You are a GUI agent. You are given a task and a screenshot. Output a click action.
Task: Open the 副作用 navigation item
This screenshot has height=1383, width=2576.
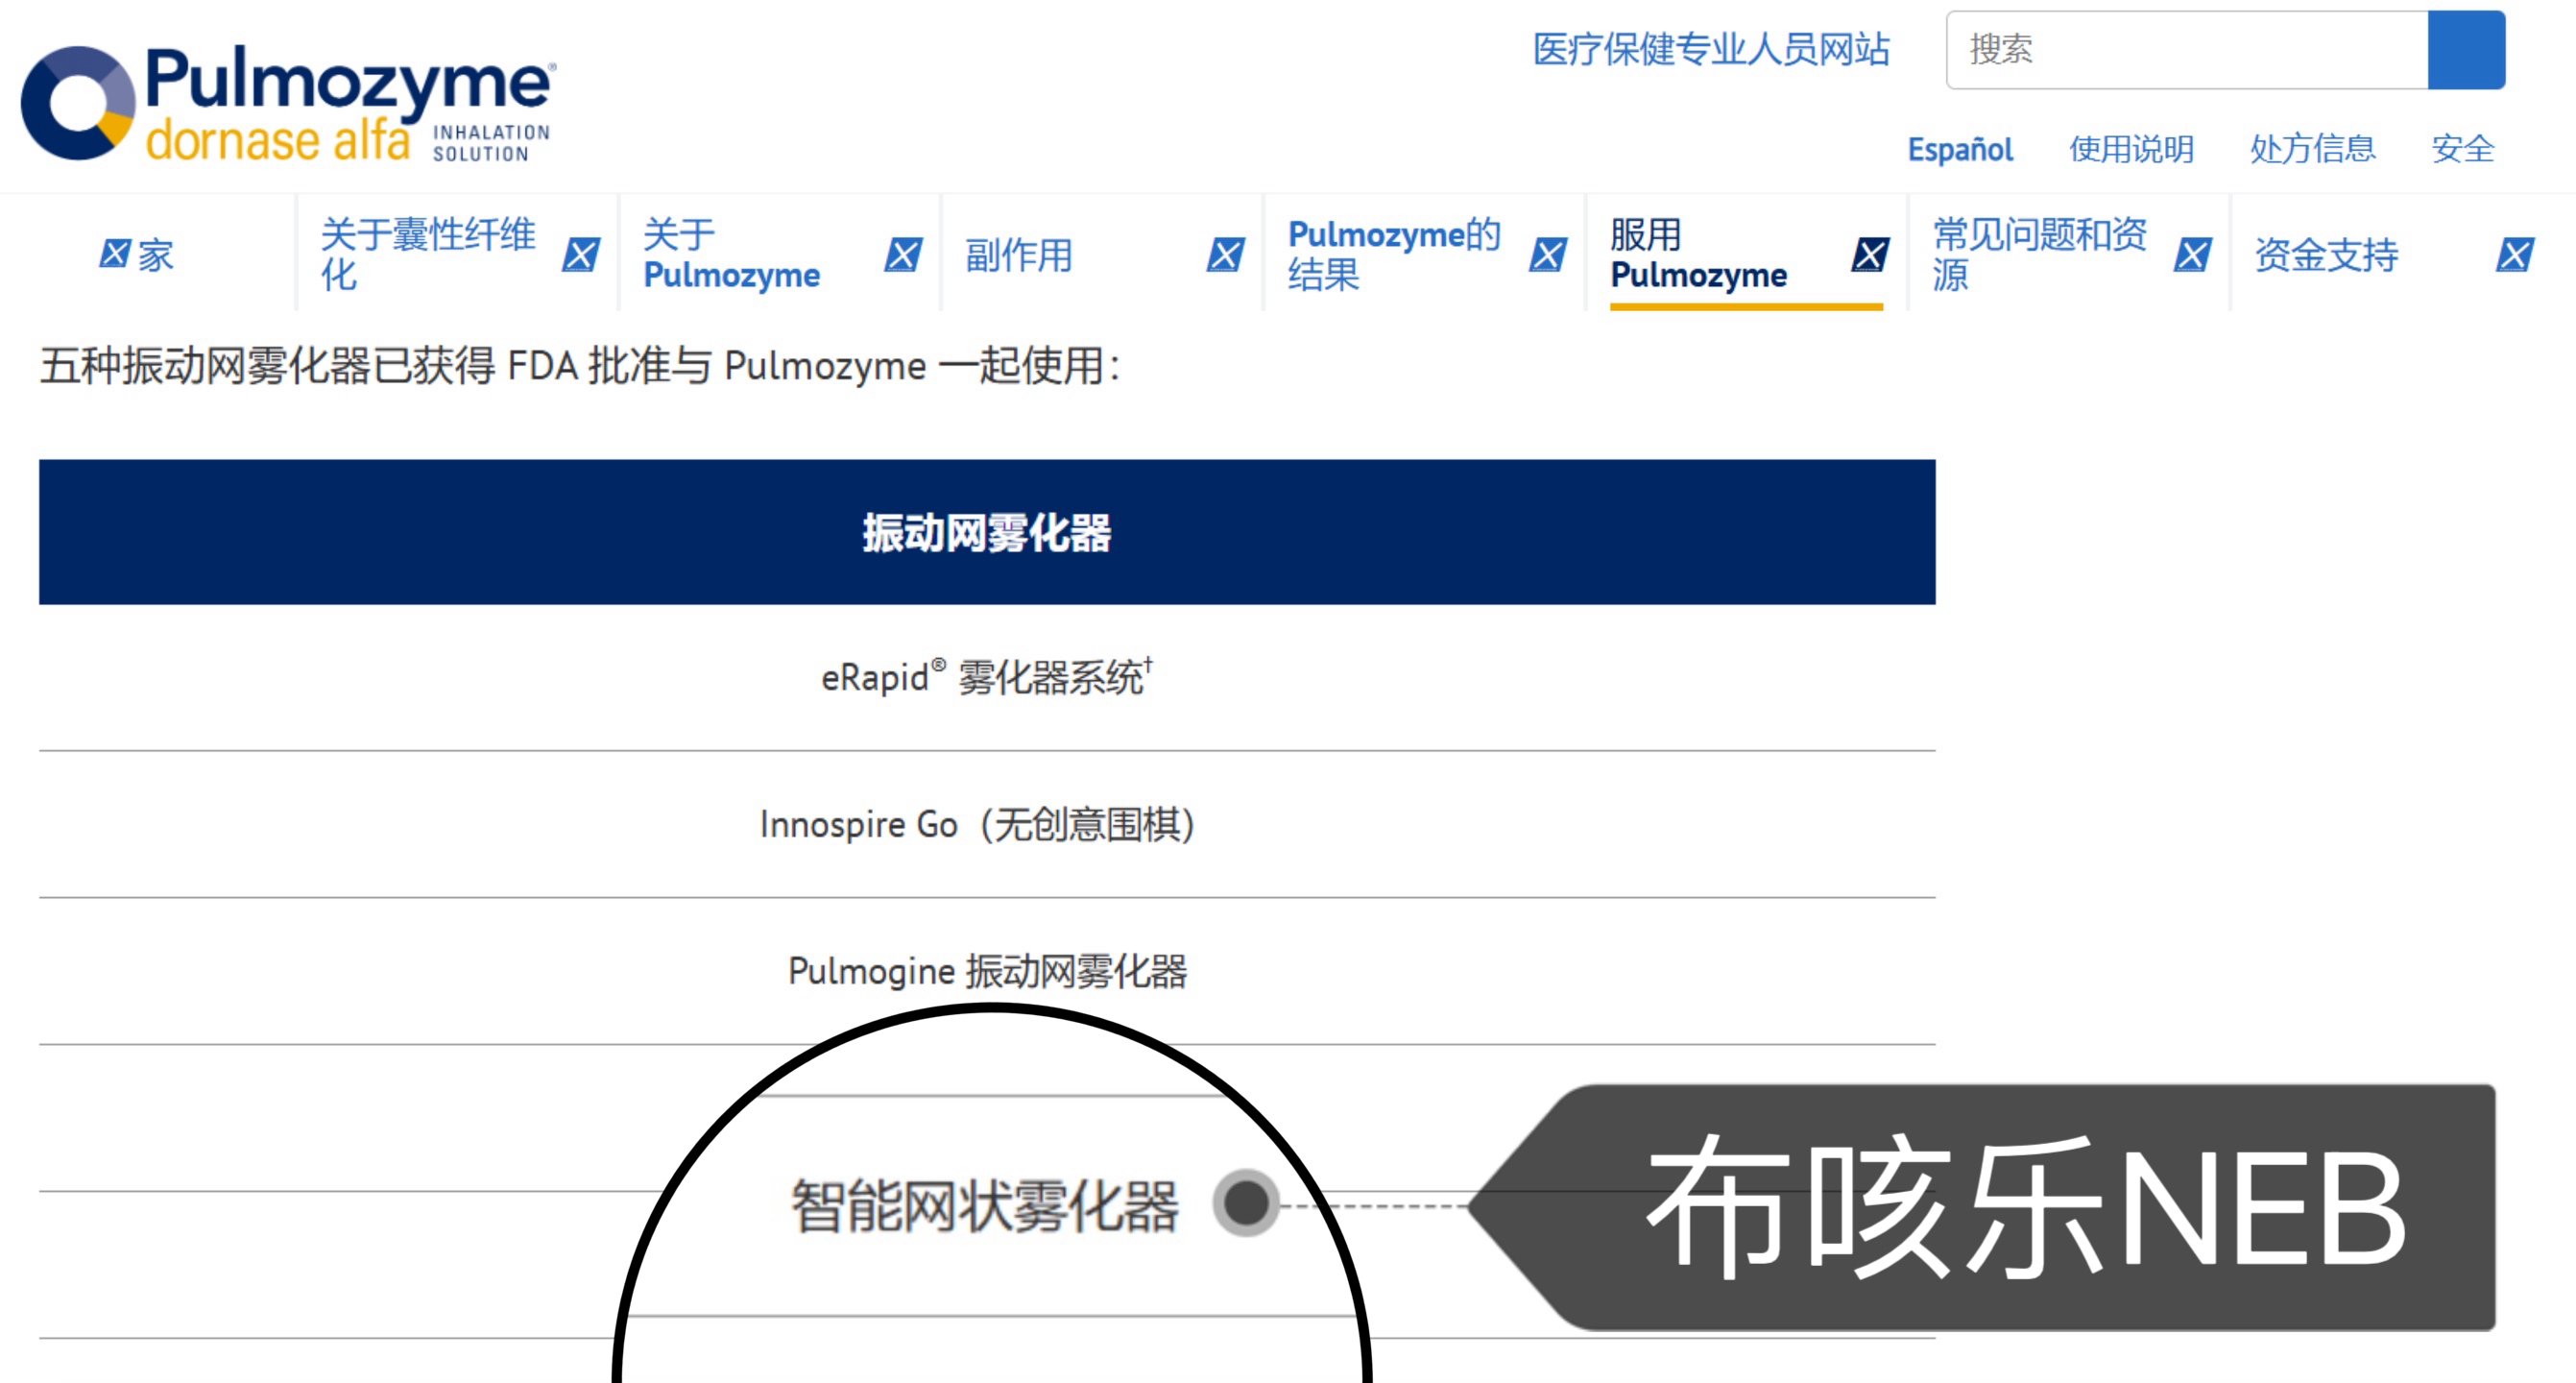coord(1018,256)
